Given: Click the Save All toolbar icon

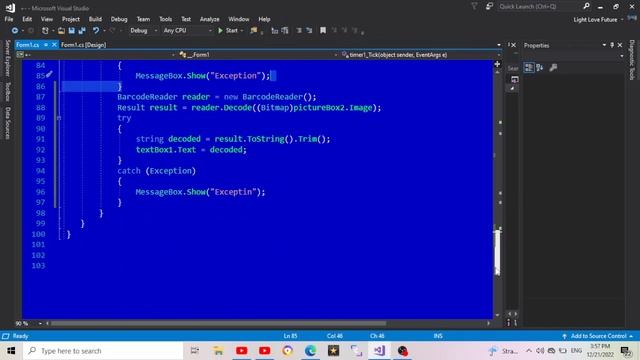Looking at the screenshot, I should (x=82, y=31).
